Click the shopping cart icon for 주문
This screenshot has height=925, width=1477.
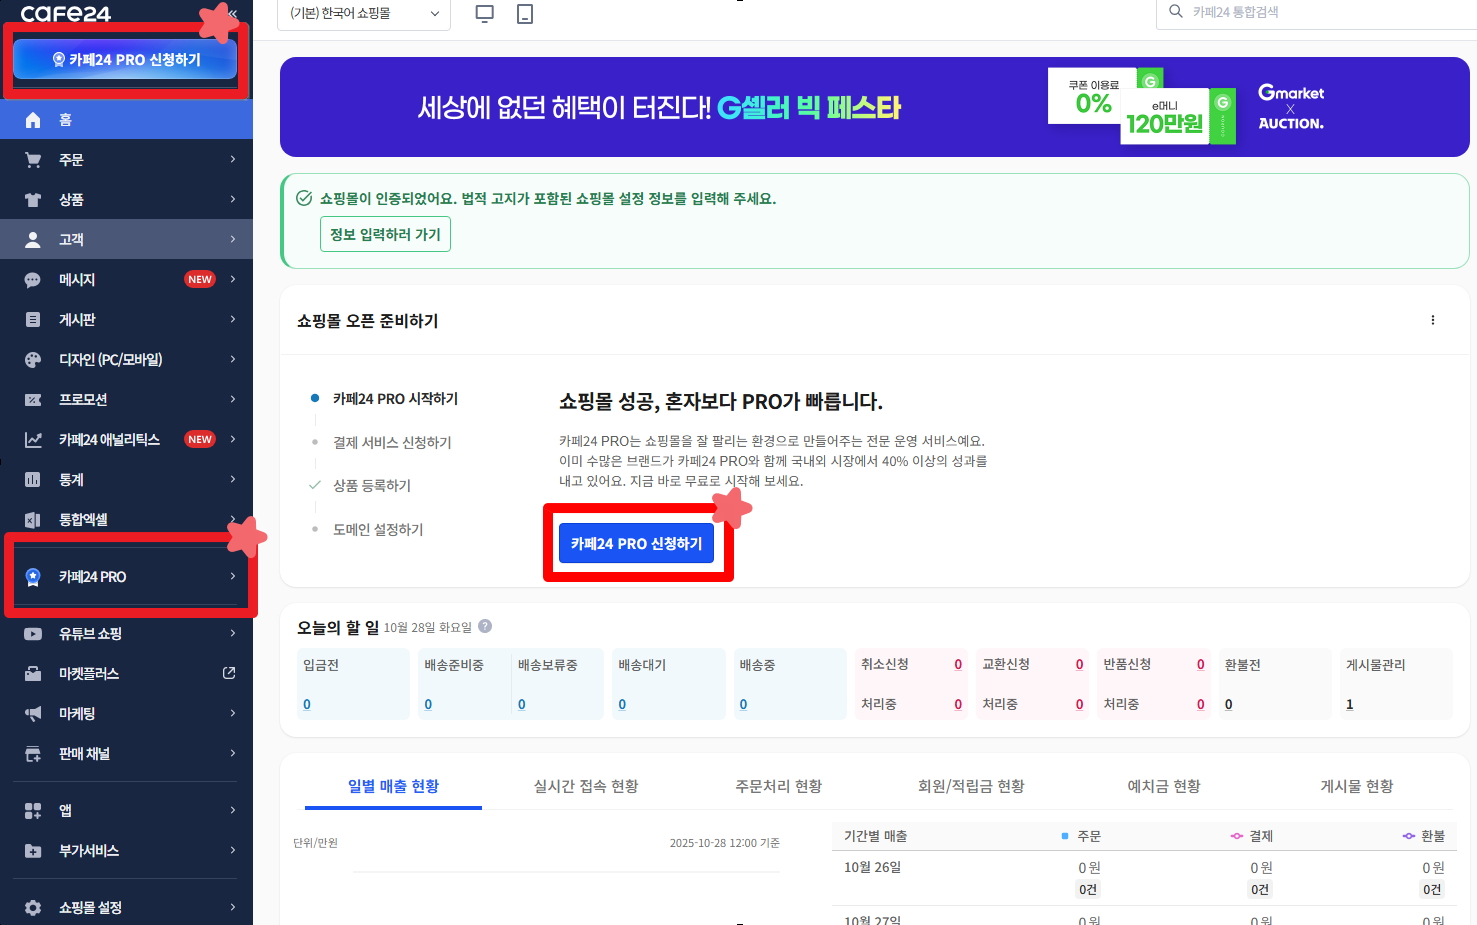[33, 160]
